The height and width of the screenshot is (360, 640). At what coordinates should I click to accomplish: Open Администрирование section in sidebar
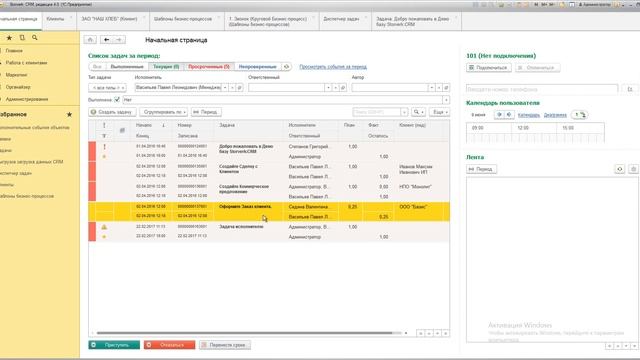click(27, 99)
